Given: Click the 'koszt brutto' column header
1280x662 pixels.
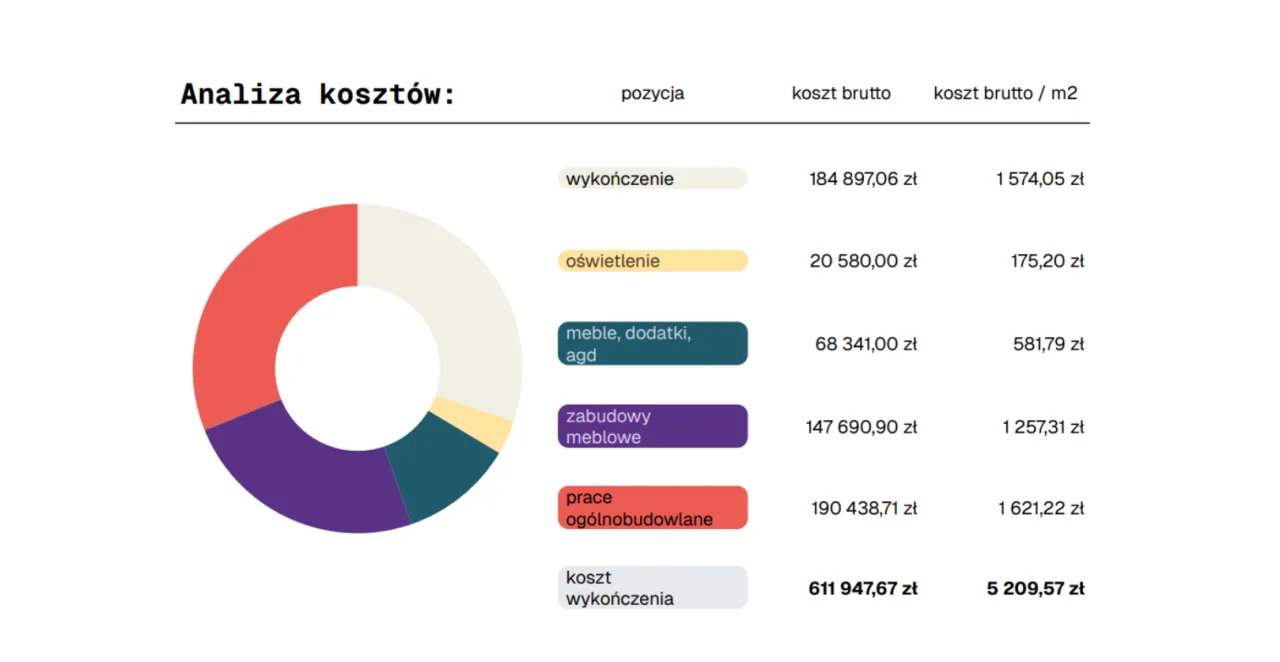Looking at the screenshot, I should point(841,93).
